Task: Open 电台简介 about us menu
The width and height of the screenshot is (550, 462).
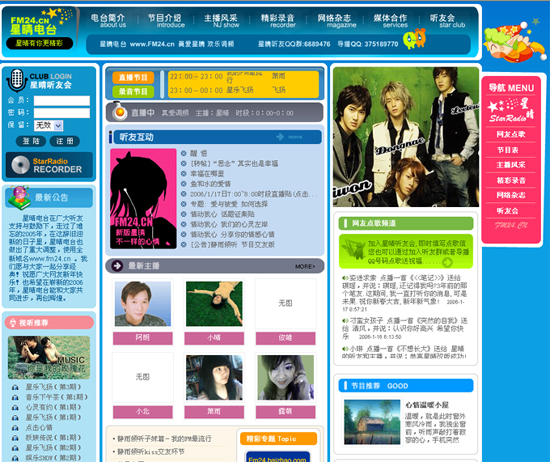Action: point(108,20)
